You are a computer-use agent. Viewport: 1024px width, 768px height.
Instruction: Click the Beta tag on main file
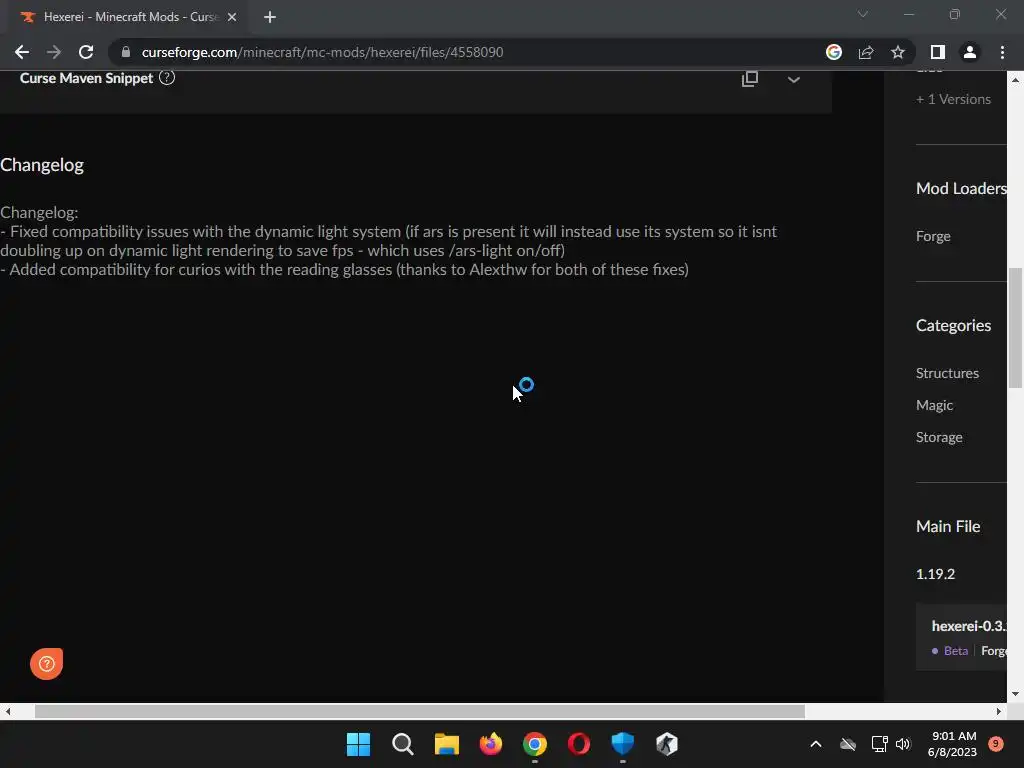(x=955, y=650)
